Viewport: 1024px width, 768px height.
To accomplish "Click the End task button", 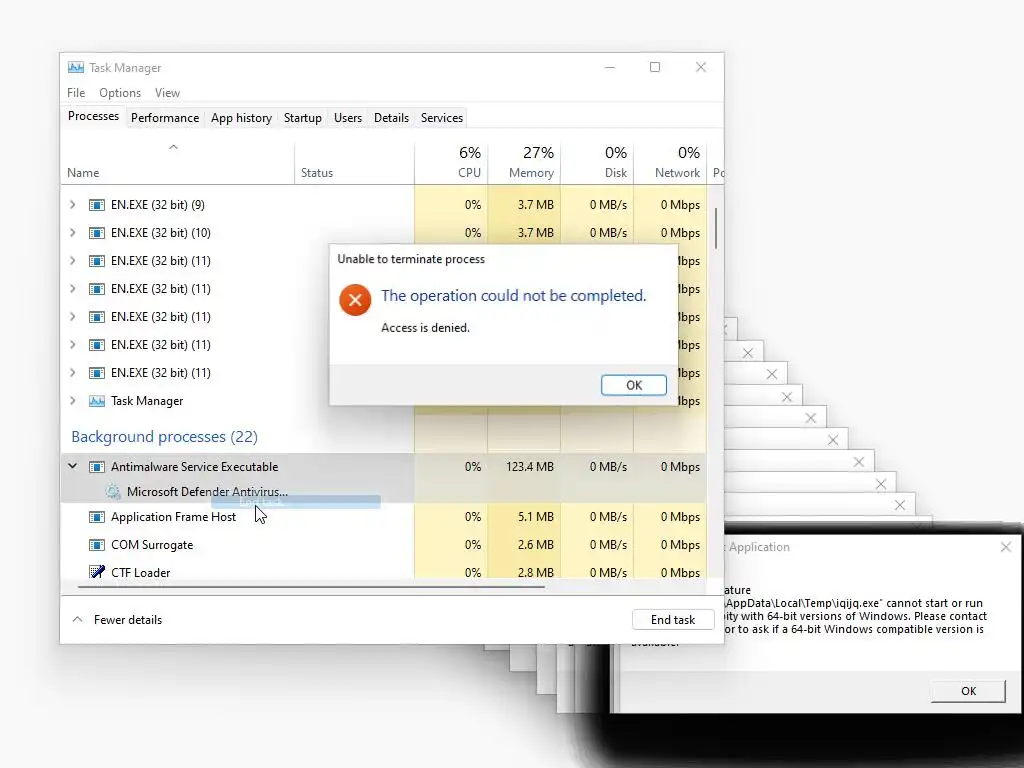I will tap(673, 620).
